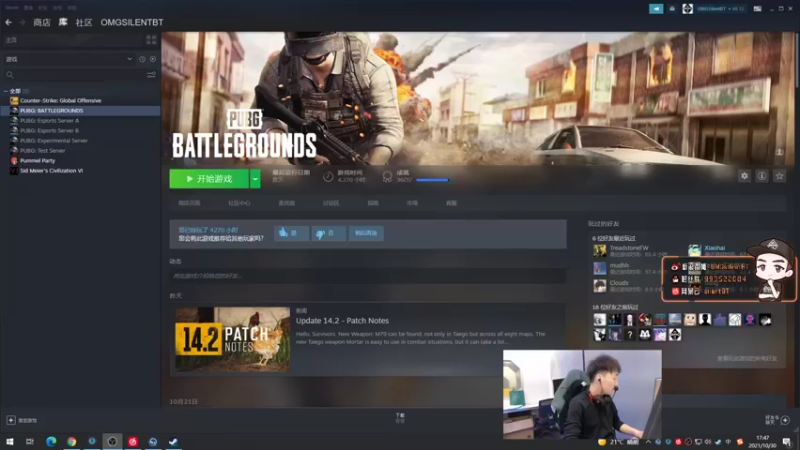Click the maybe later review button
This screenshot has width=800, height=450.
pyautogui.click(x=366, y=233)
